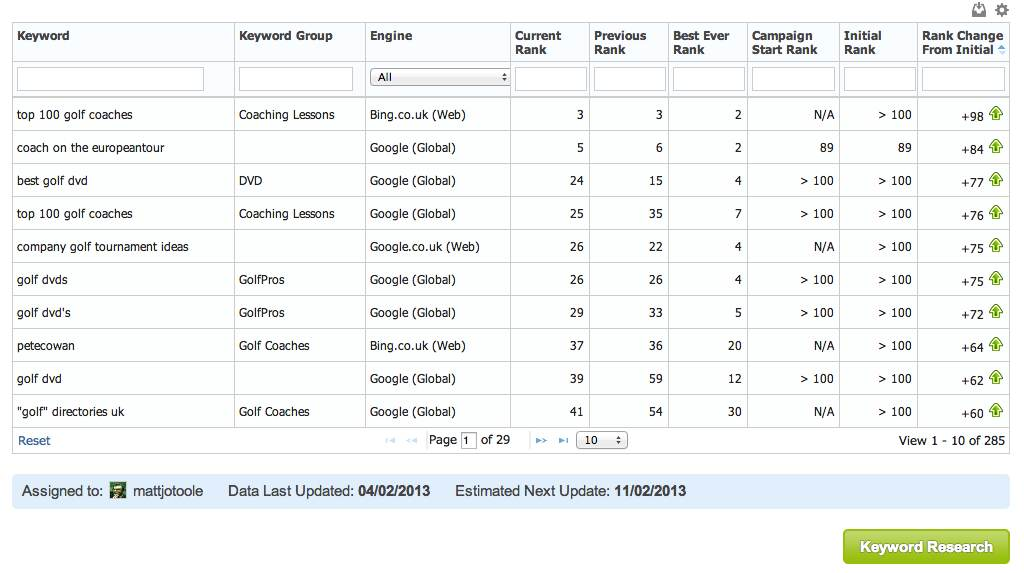This screenshot has width=1024, height=573.
Task: Focus the Previous Rank filter input
Action: [x=630, y=79]
